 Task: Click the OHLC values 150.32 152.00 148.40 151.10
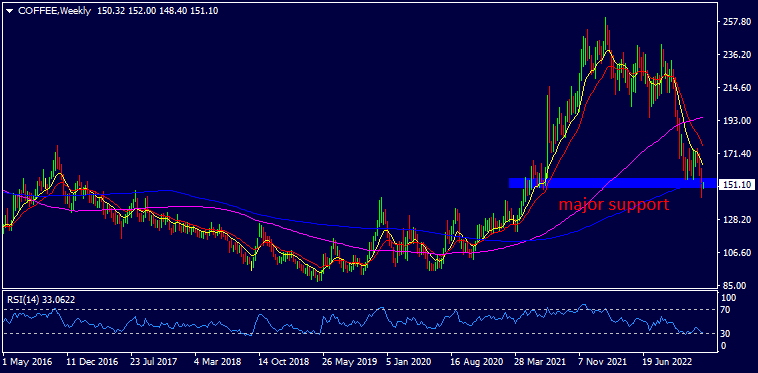(157, 11)
